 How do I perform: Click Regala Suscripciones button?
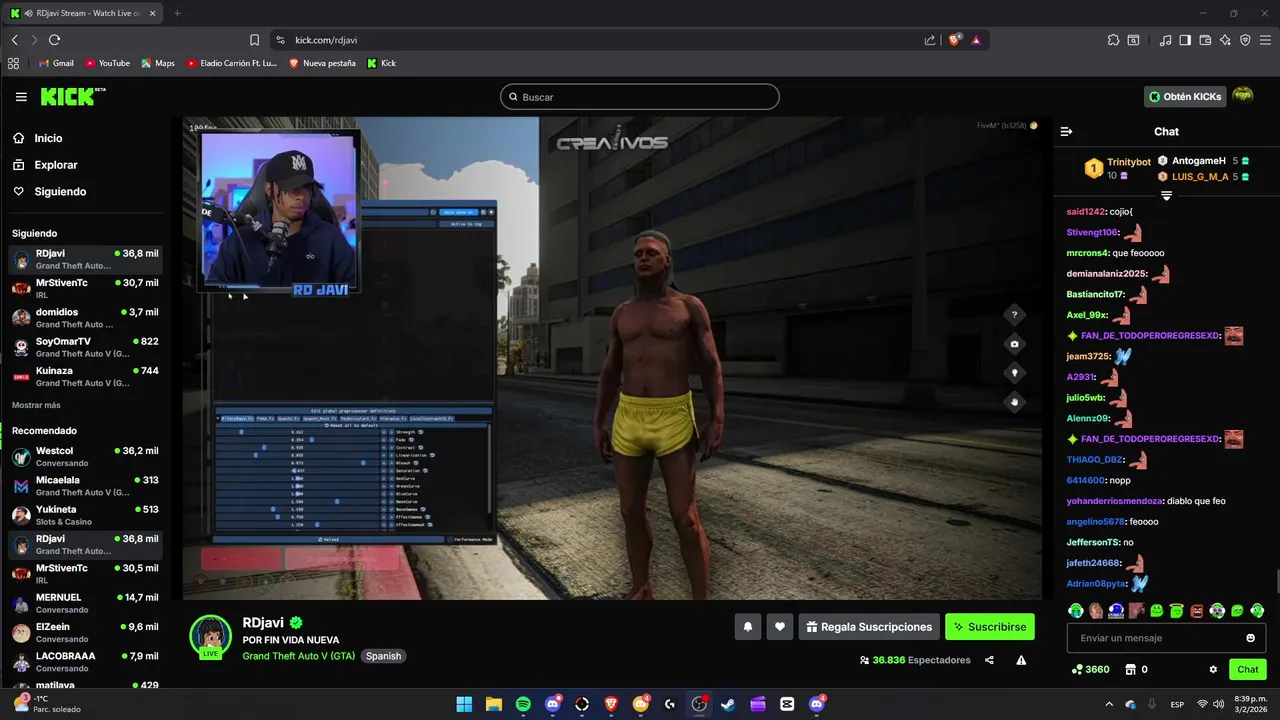click(869, 627)
